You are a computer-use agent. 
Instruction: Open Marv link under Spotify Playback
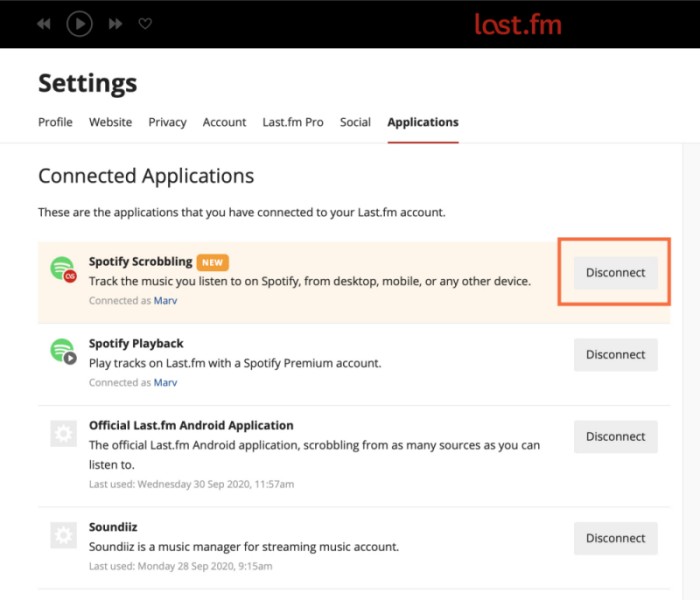click(x=165, y=383)
